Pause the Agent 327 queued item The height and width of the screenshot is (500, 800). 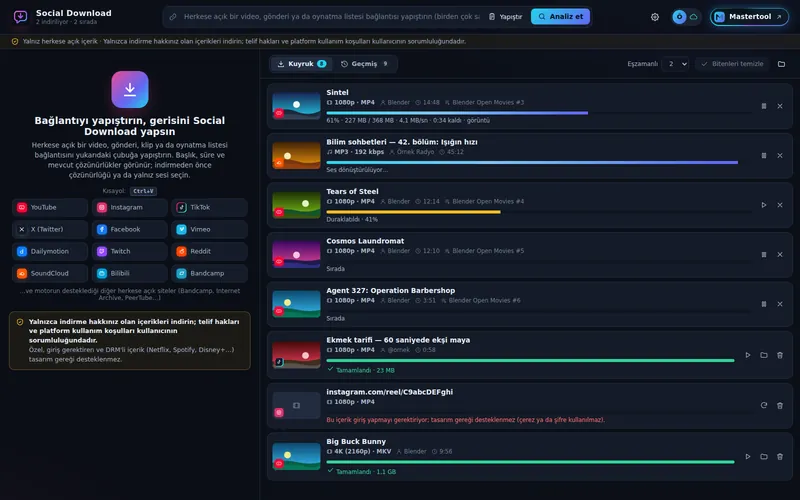(764, 304)
